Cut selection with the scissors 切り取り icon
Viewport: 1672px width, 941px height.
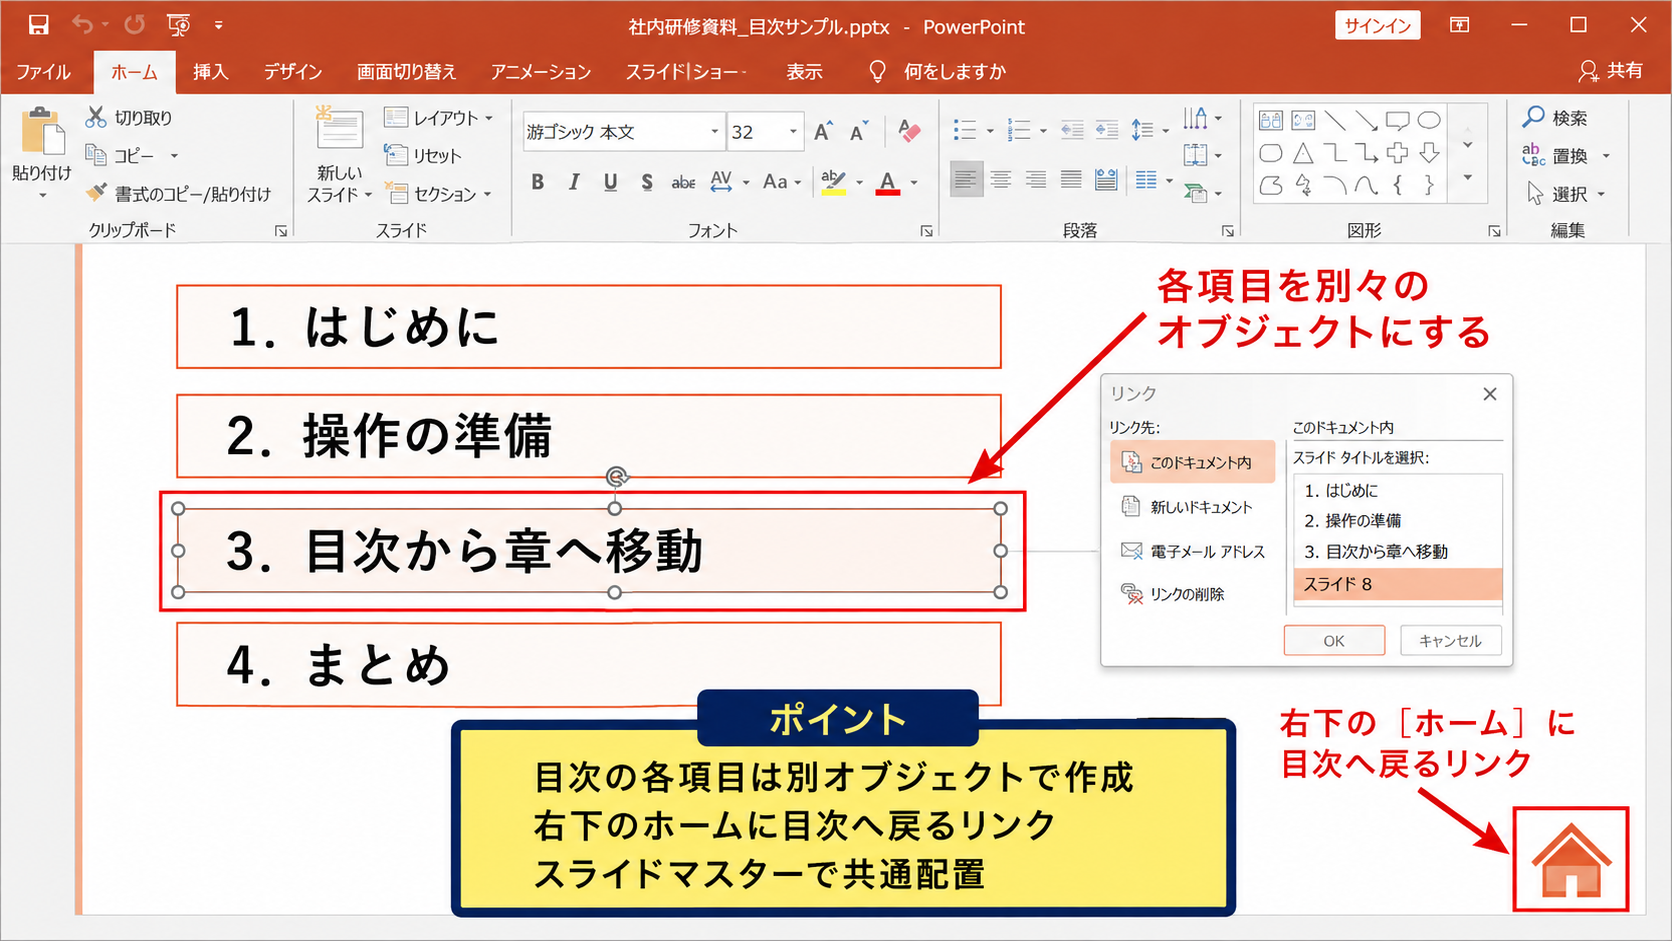(x=96, y=117)
